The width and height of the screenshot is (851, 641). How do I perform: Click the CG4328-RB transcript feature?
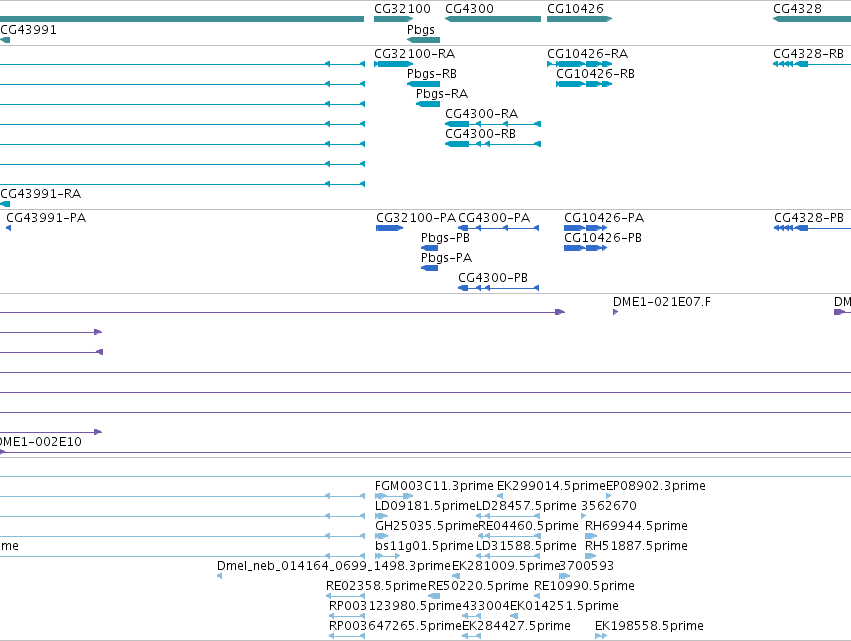812,64
